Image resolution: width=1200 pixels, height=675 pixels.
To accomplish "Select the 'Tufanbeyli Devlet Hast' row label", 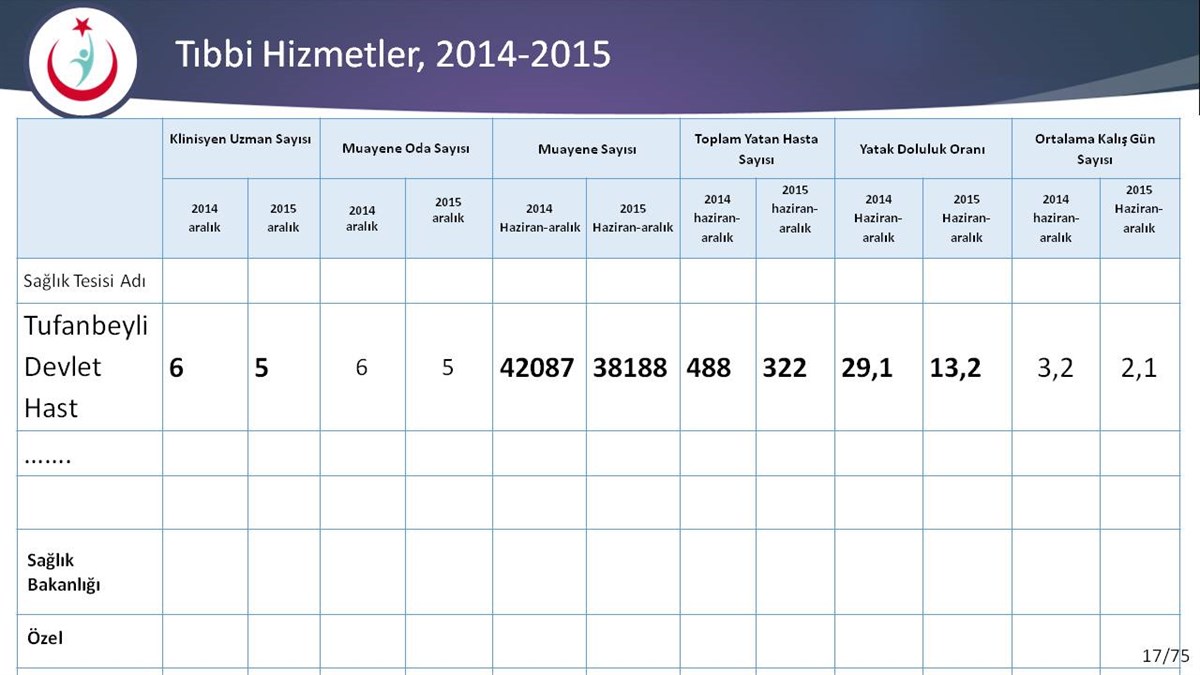I will (x=85, y=367).
